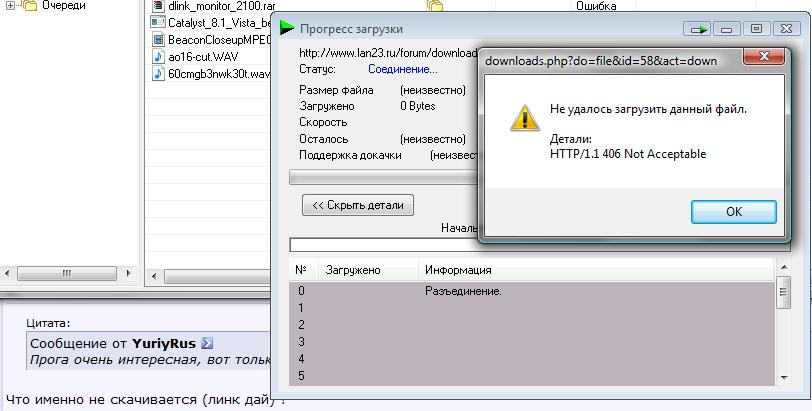The width and height of the screenshot is (812, 411).
Task: Click the Ошибка status cell
Action: coord(596,6)
